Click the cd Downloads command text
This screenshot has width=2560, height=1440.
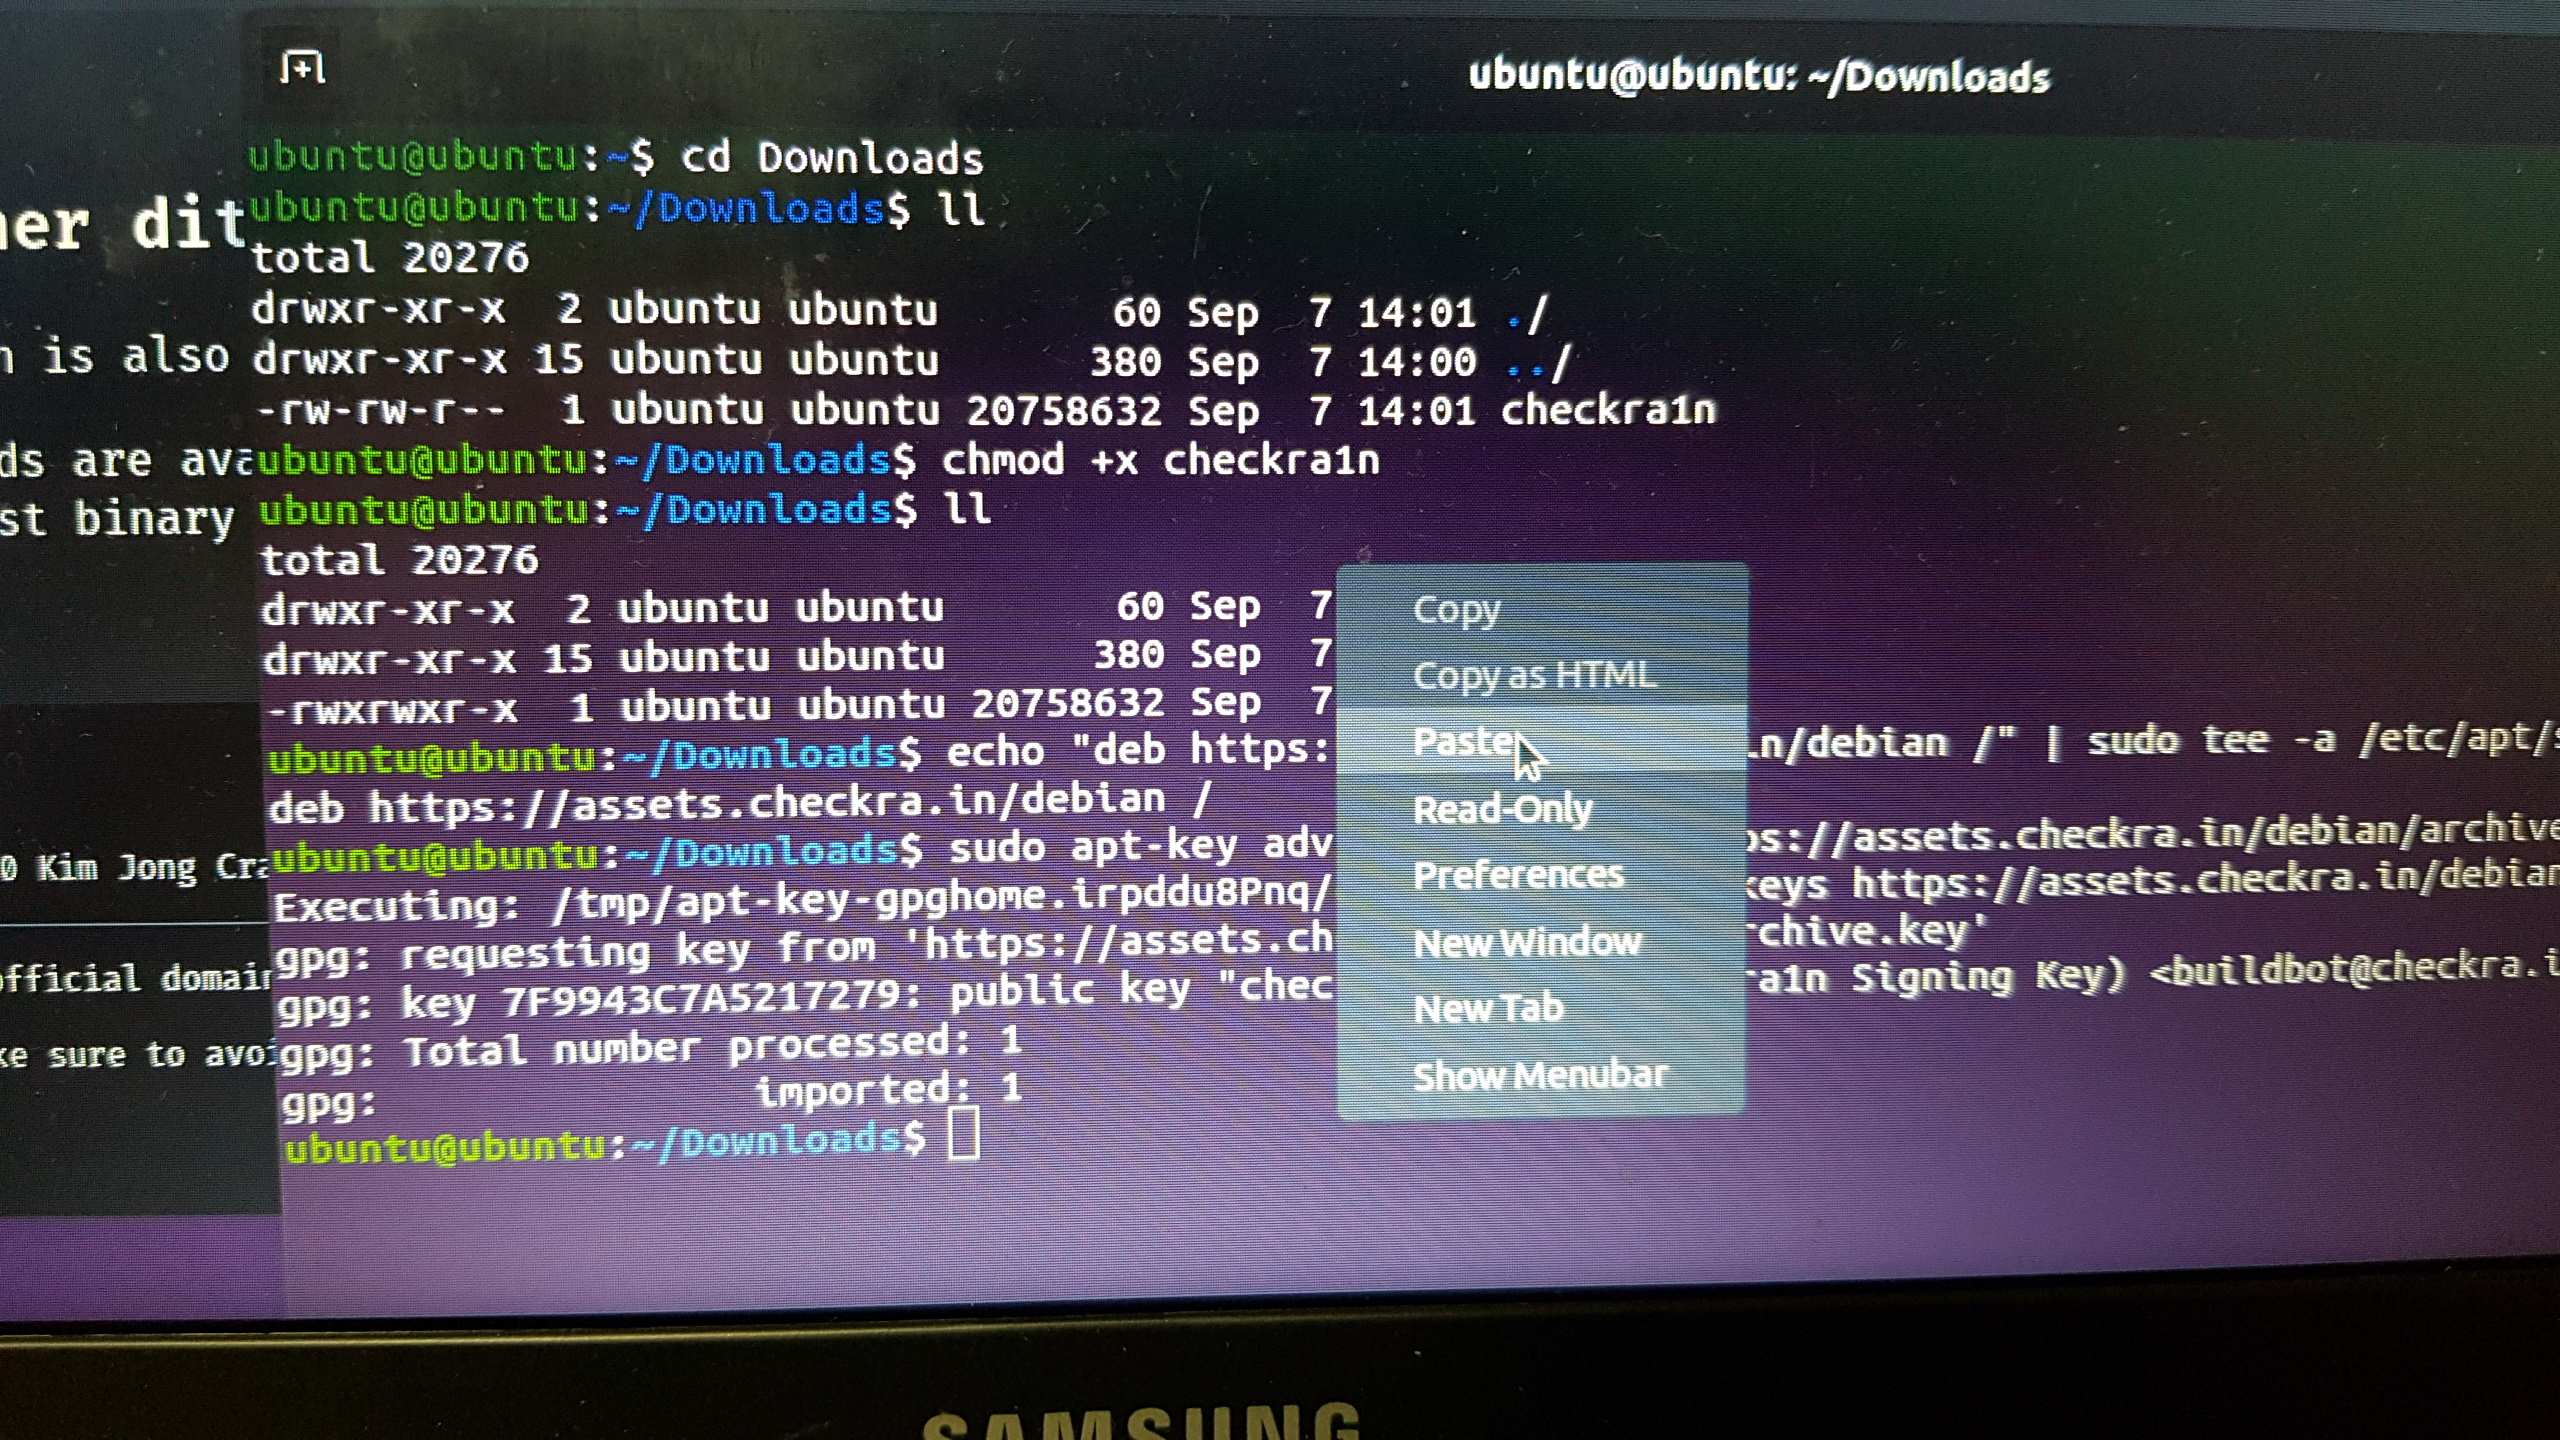coord(832,158)
